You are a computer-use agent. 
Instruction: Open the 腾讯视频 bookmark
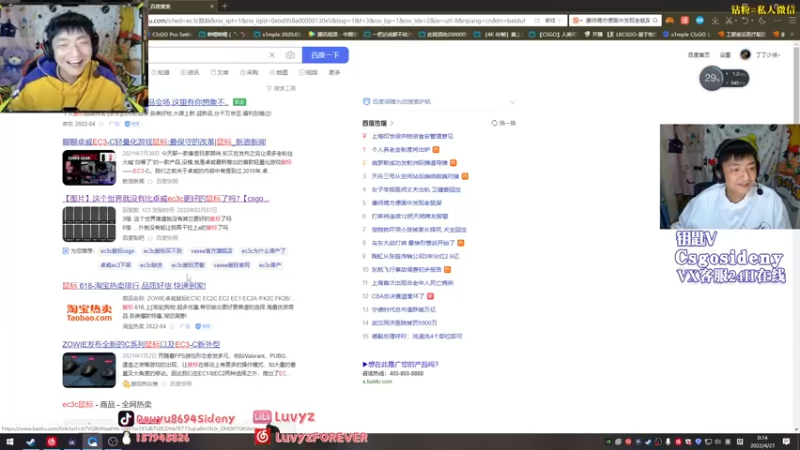pos(333,34)
